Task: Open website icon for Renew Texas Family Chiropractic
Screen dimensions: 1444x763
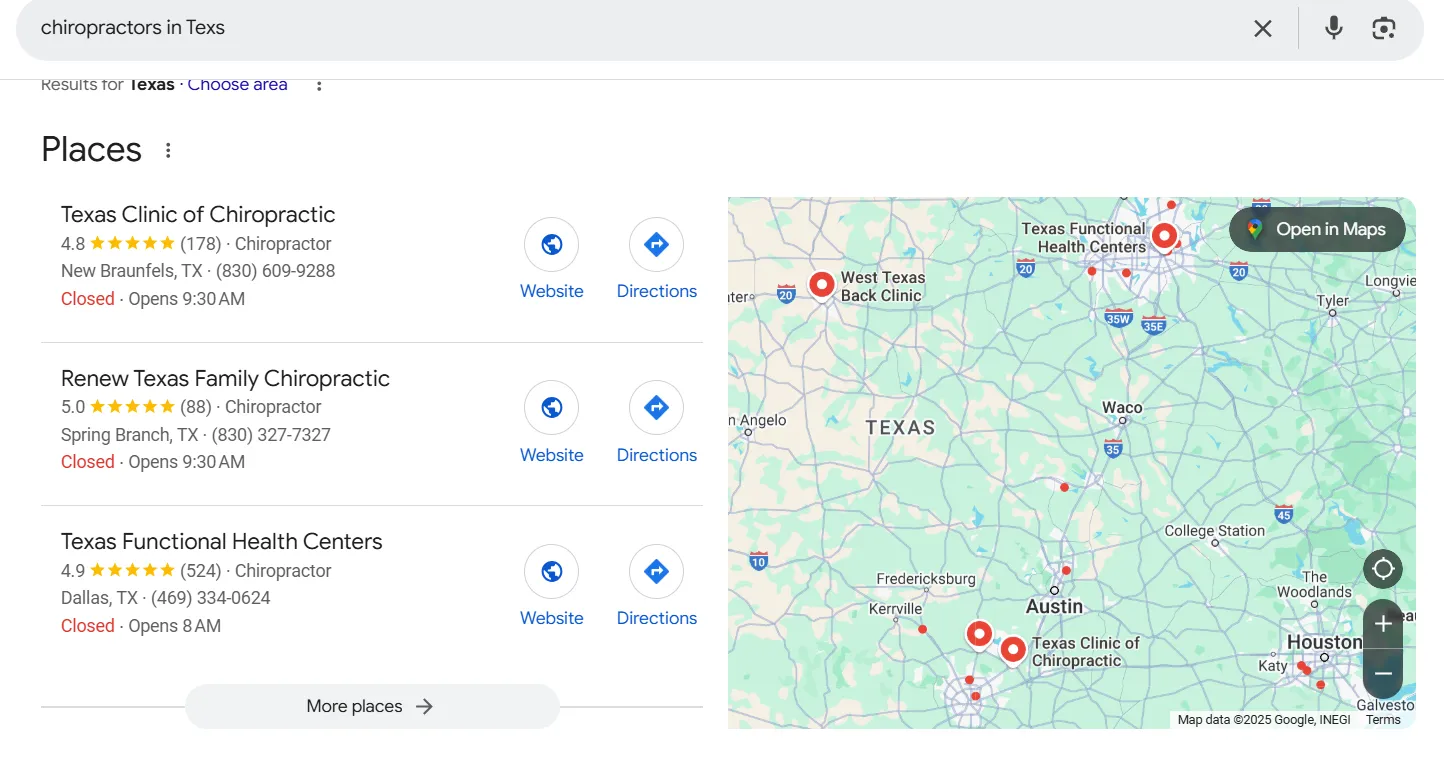Action: tap(551, 407)
